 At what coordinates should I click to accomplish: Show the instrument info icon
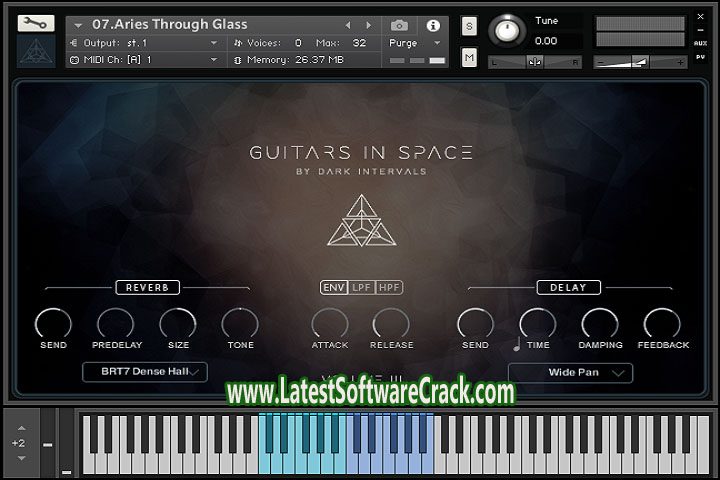click(433, 26)
